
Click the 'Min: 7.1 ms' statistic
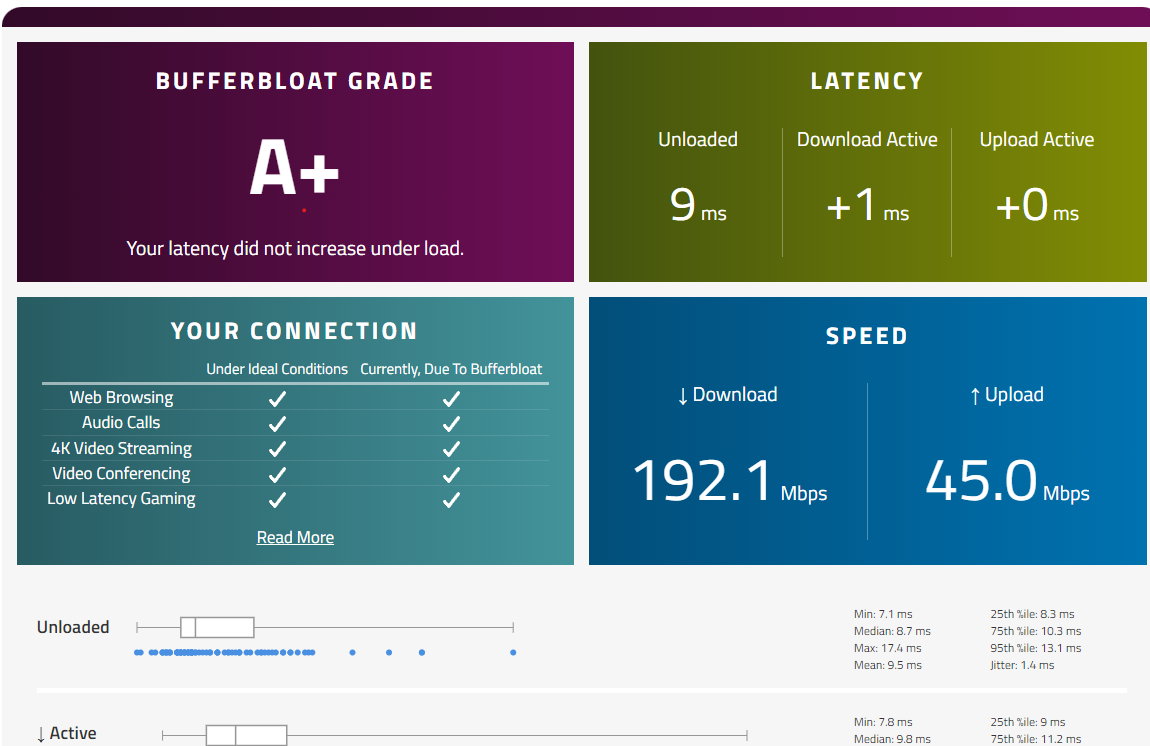[x=883, y=614]
